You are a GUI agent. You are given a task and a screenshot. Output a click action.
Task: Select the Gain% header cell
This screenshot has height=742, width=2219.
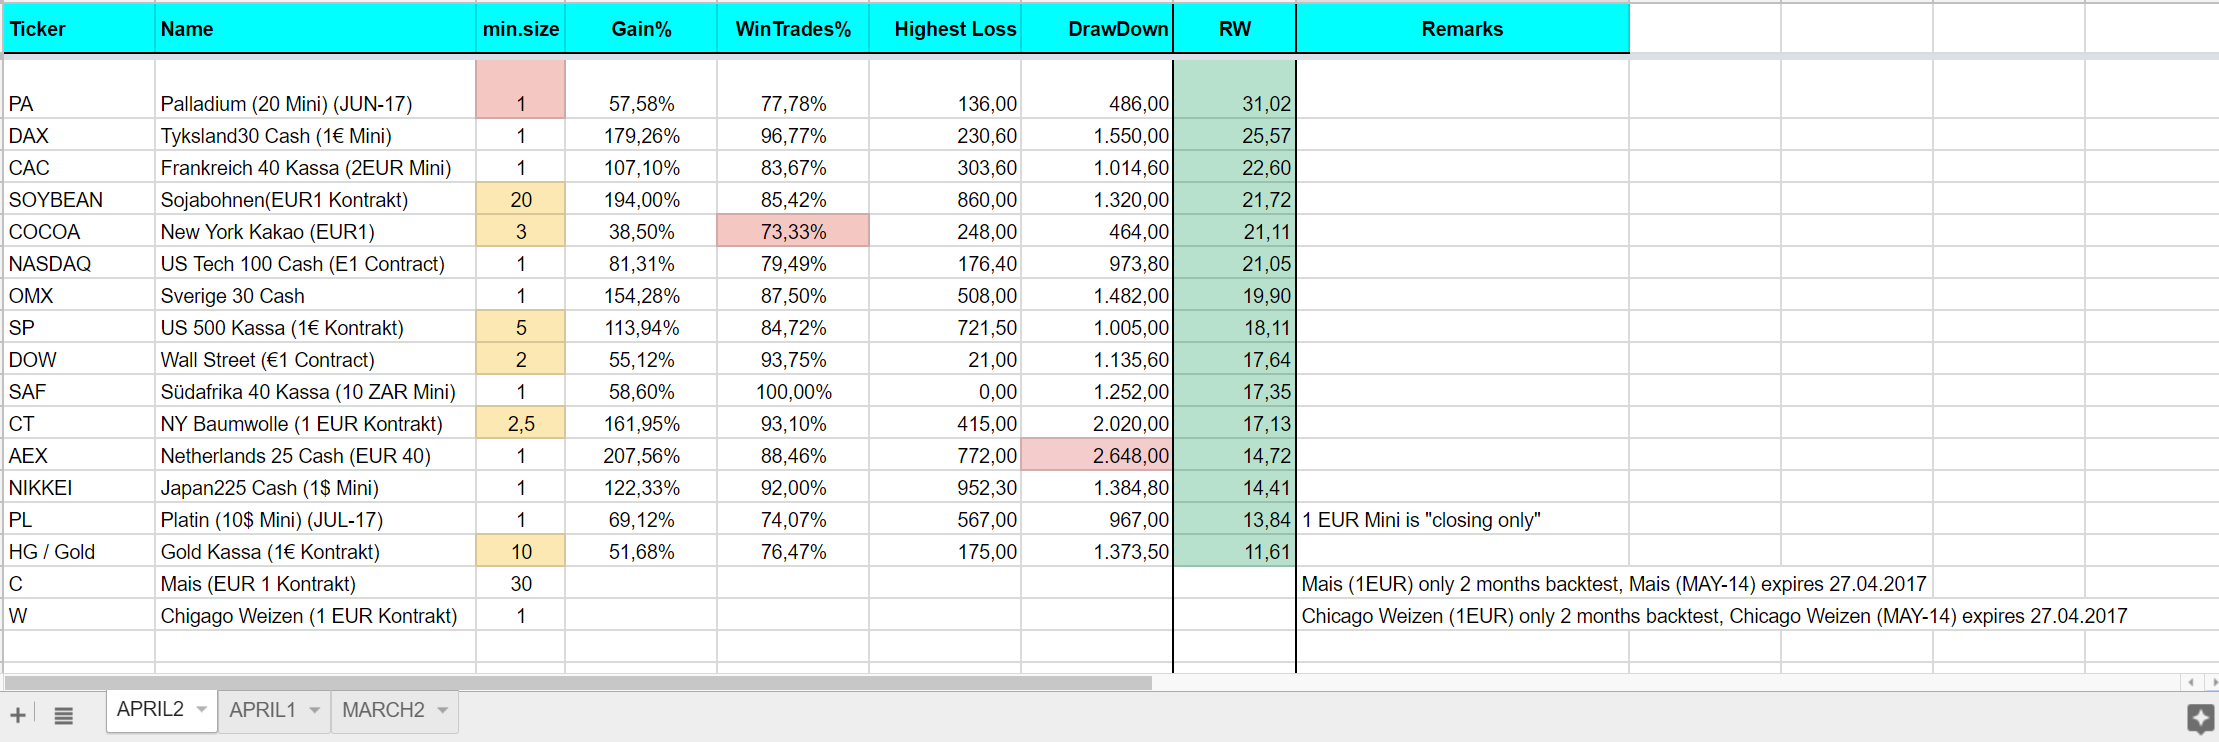[641, 28]
